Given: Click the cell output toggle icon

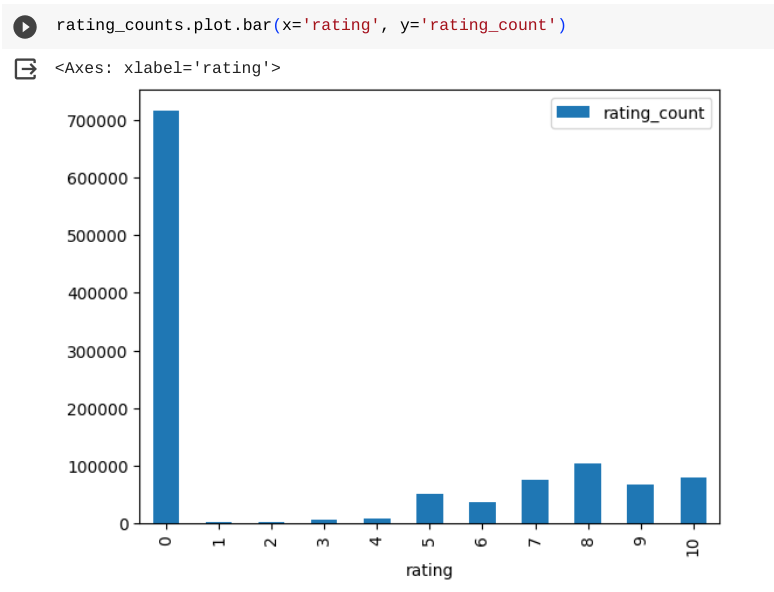Looking at the screenshot, I should (x=25, y=69).
